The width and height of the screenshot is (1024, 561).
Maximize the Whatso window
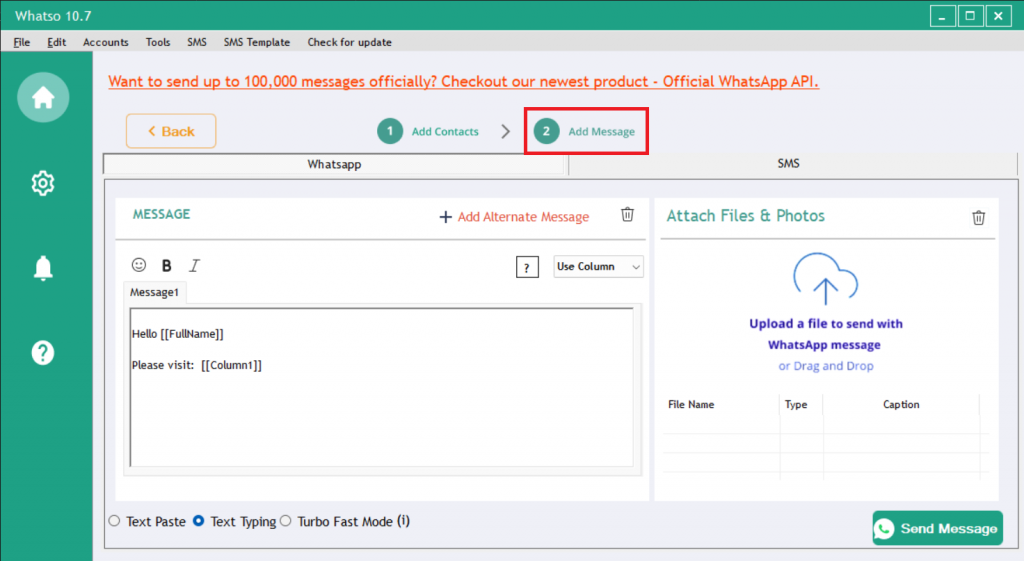point(970,16)
